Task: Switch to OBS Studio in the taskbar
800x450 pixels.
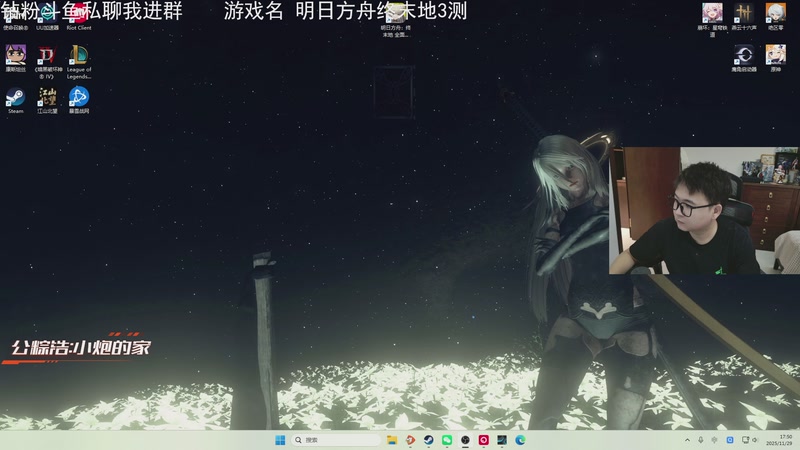Action: click(465, 440)
